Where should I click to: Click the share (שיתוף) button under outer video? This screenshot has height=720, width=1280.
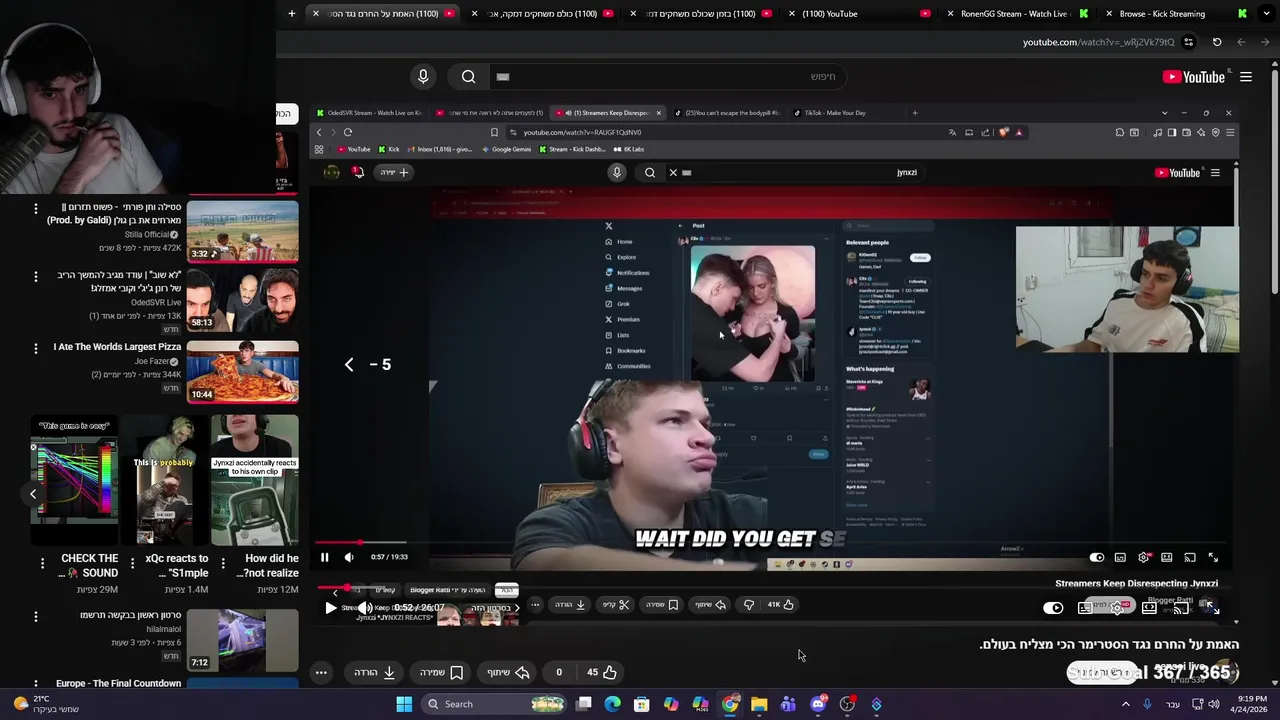click(506, 672)
